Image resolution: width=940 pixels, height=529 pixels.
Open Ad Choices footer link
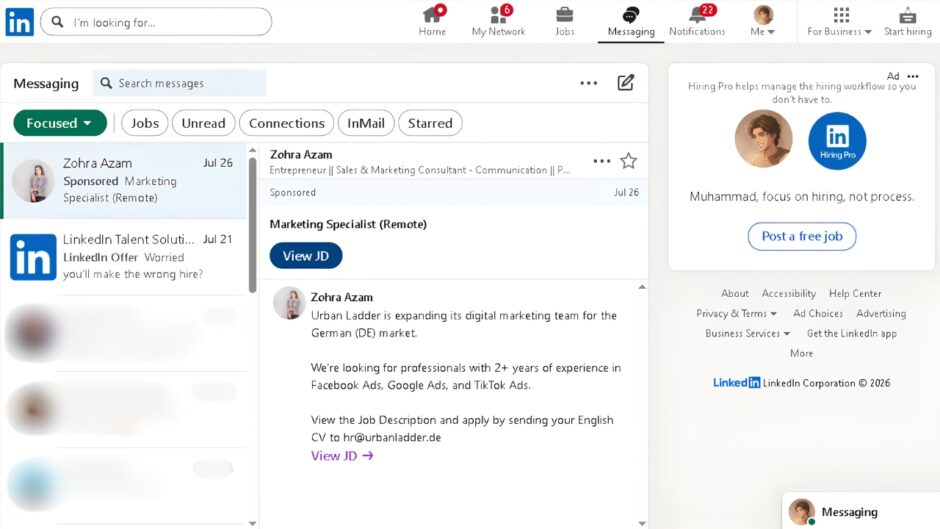[818, 314]
